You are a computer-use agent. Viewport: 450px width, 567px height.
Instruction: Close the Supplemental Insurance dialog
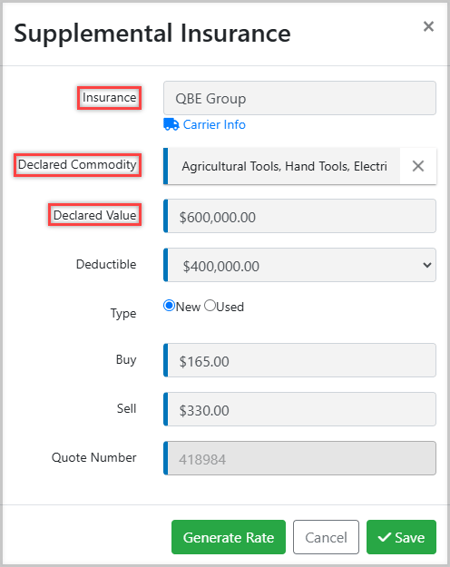pyautogui.click(x=428, y=26)
